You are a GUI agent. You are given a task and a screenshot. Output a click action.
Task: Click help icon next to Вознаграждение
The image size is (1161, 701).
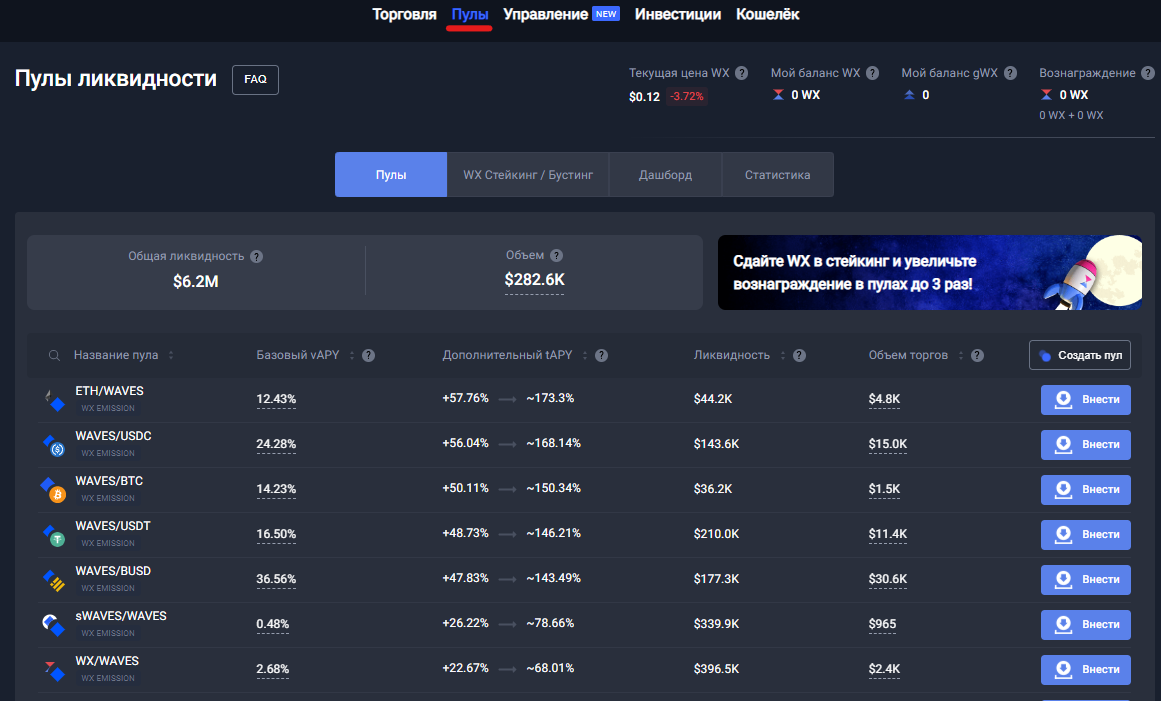coord(1147,73)
